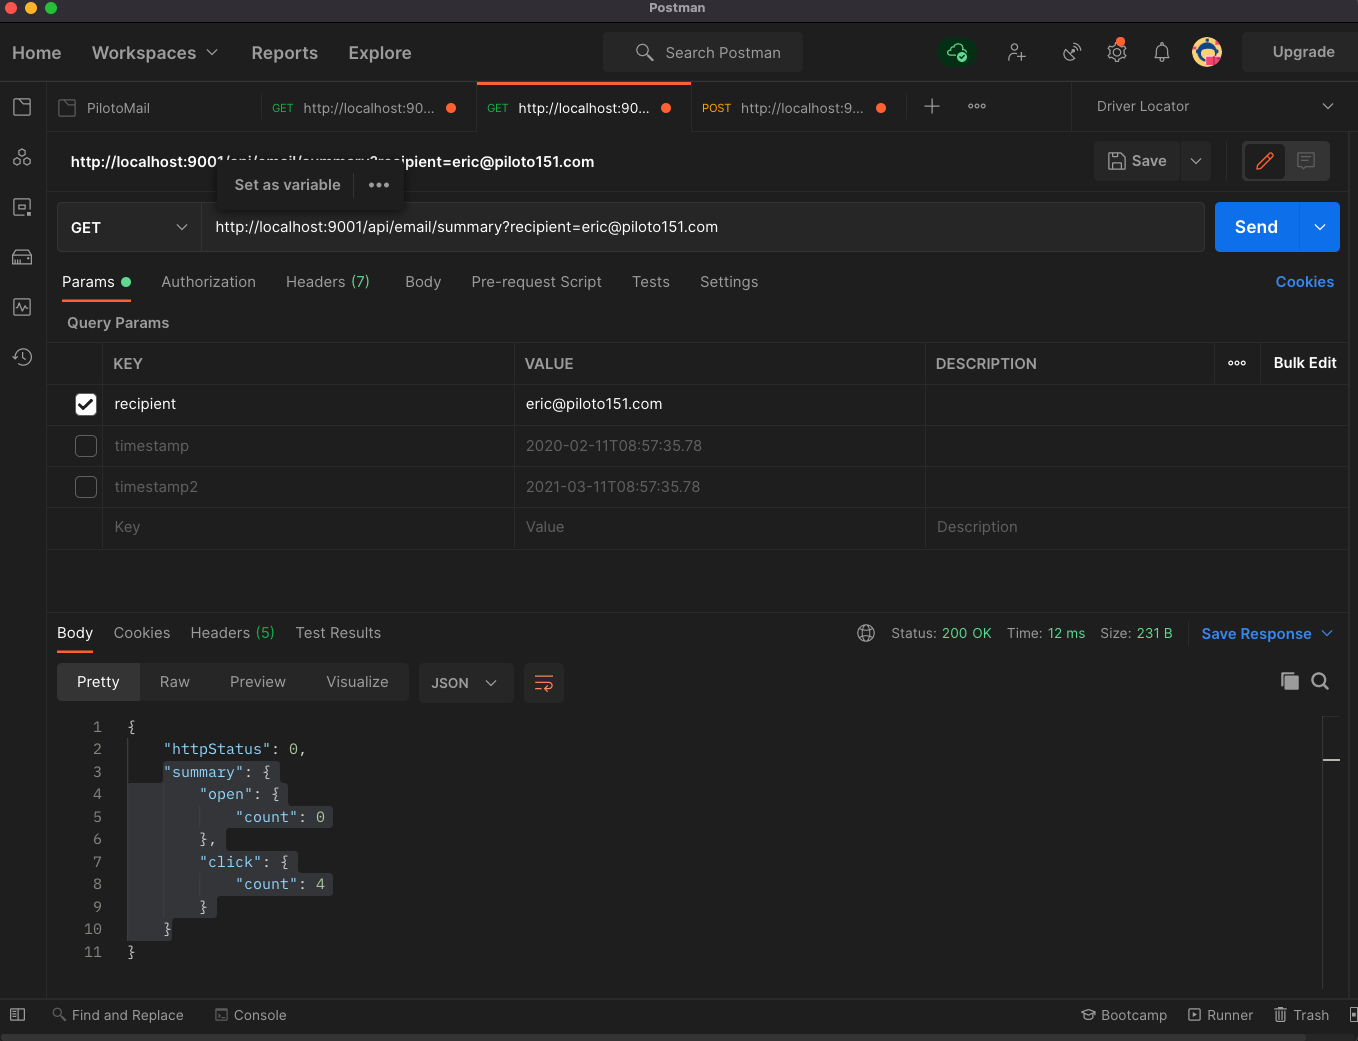Open response Headers (5) tab
The width and height of the screenshot is (1358, 1041).
[x=232, y=633]
